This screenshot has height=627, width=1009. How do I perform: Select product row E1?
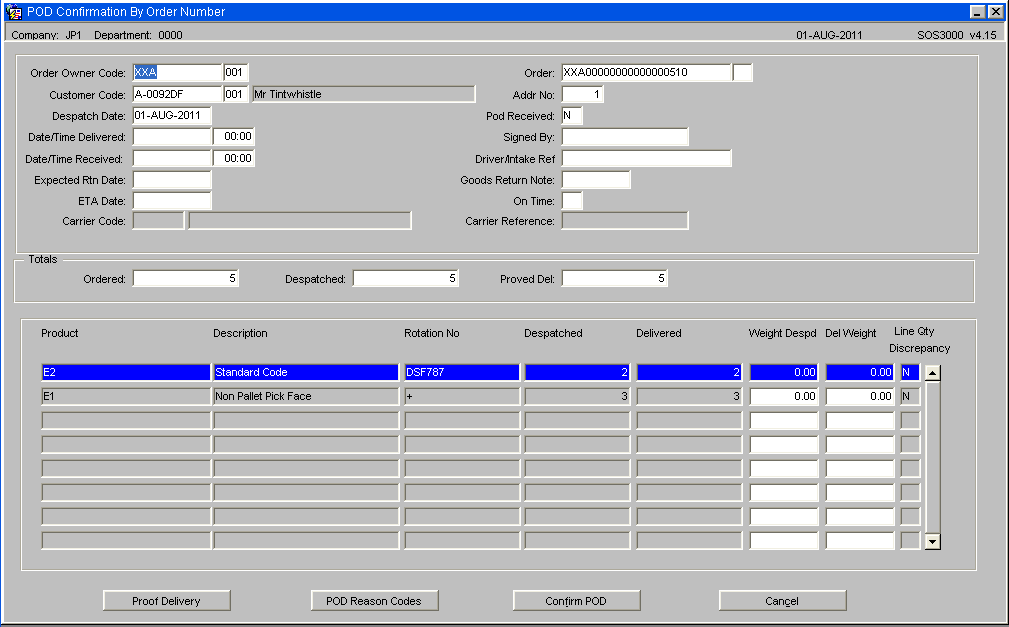click(x=126, y=396)
